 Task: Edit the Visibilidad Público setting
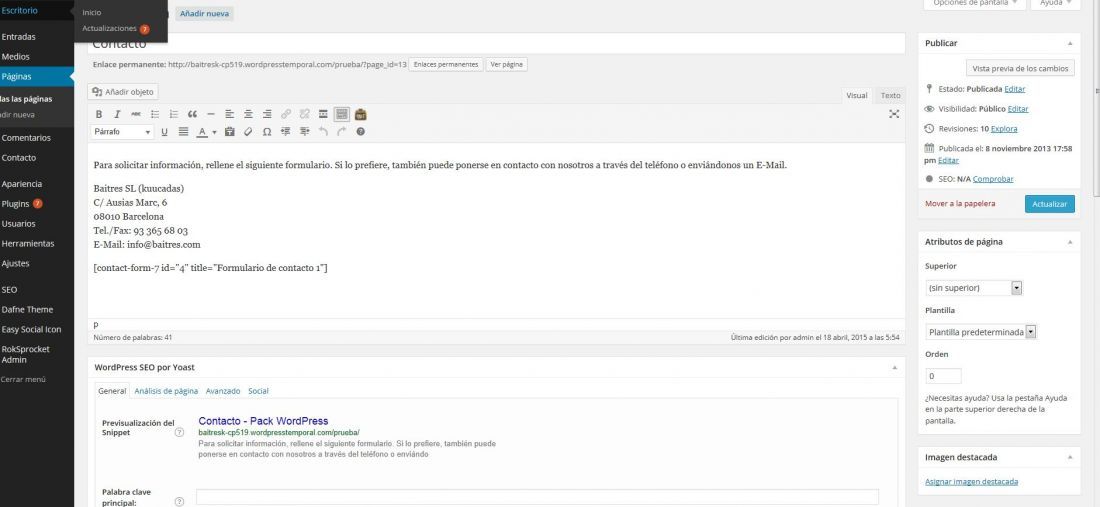tap(1018, 109)
